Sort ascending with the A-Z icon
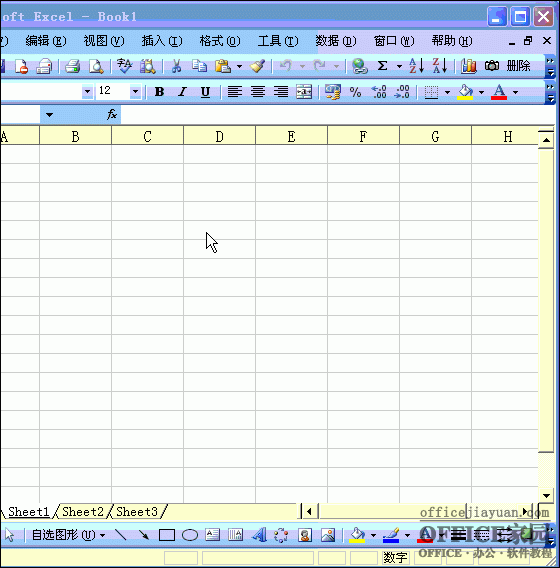 [x=417, y=66]
